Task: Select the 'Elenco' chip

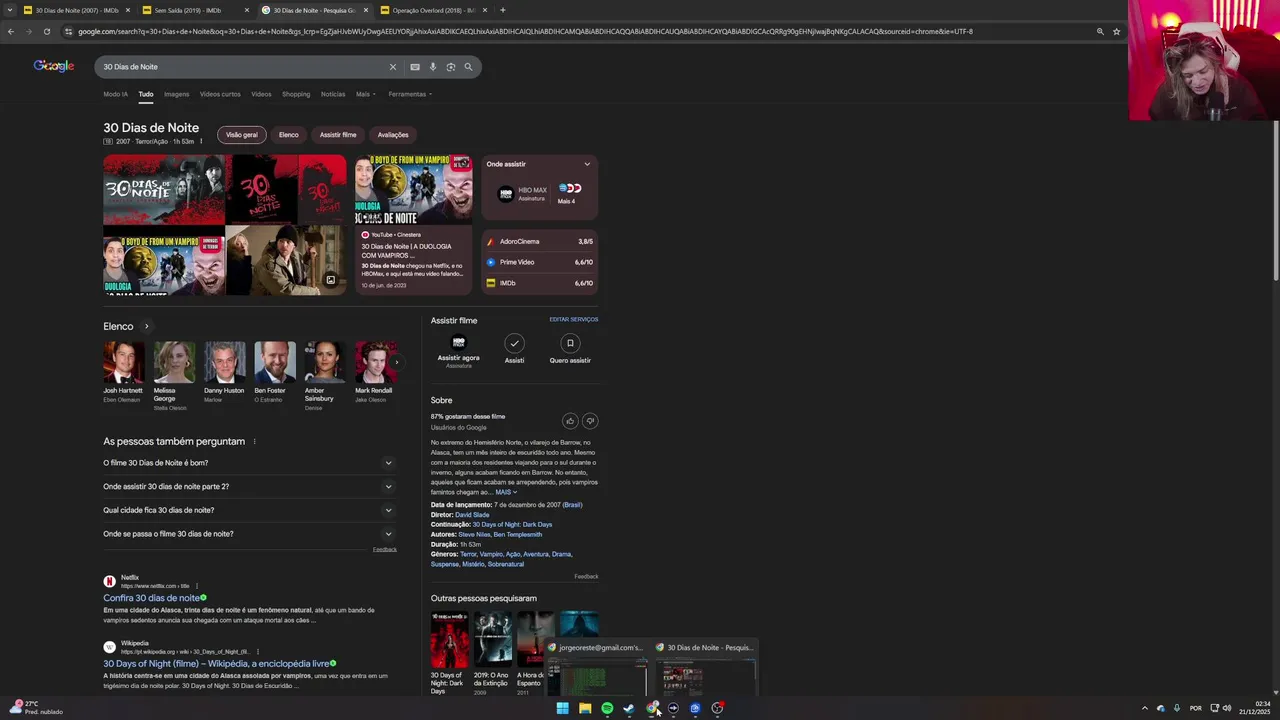Action: tap(288, 135)
